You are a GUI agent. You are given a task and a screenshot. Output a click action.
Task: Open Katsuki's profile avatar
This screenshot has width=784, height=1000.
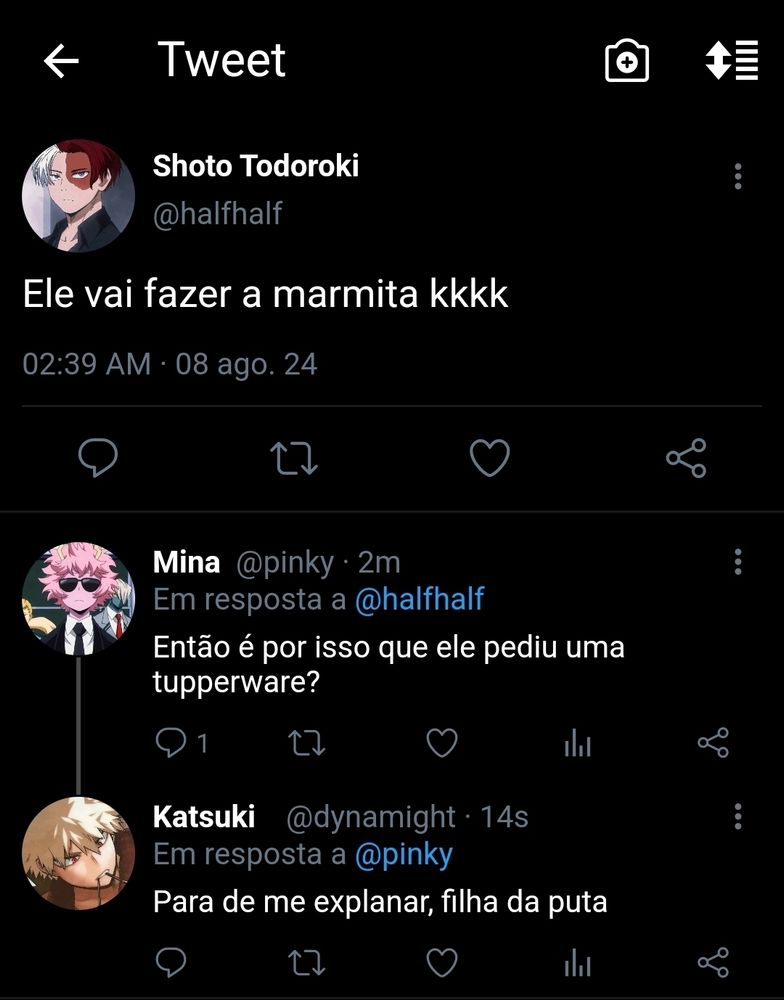click(x=78, y=853)
